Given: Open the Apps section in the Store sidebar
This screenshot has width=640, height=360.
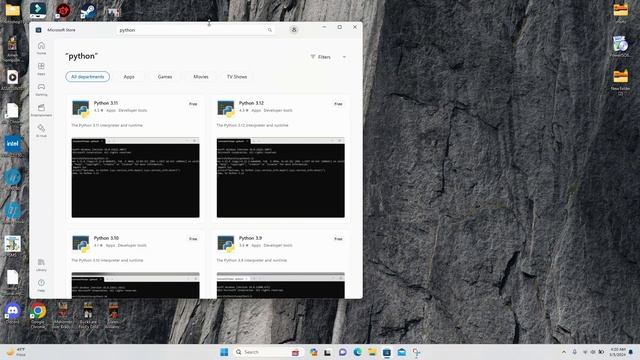Looking at the screenshot, I should pyautogui.click(x=41, y=68).
